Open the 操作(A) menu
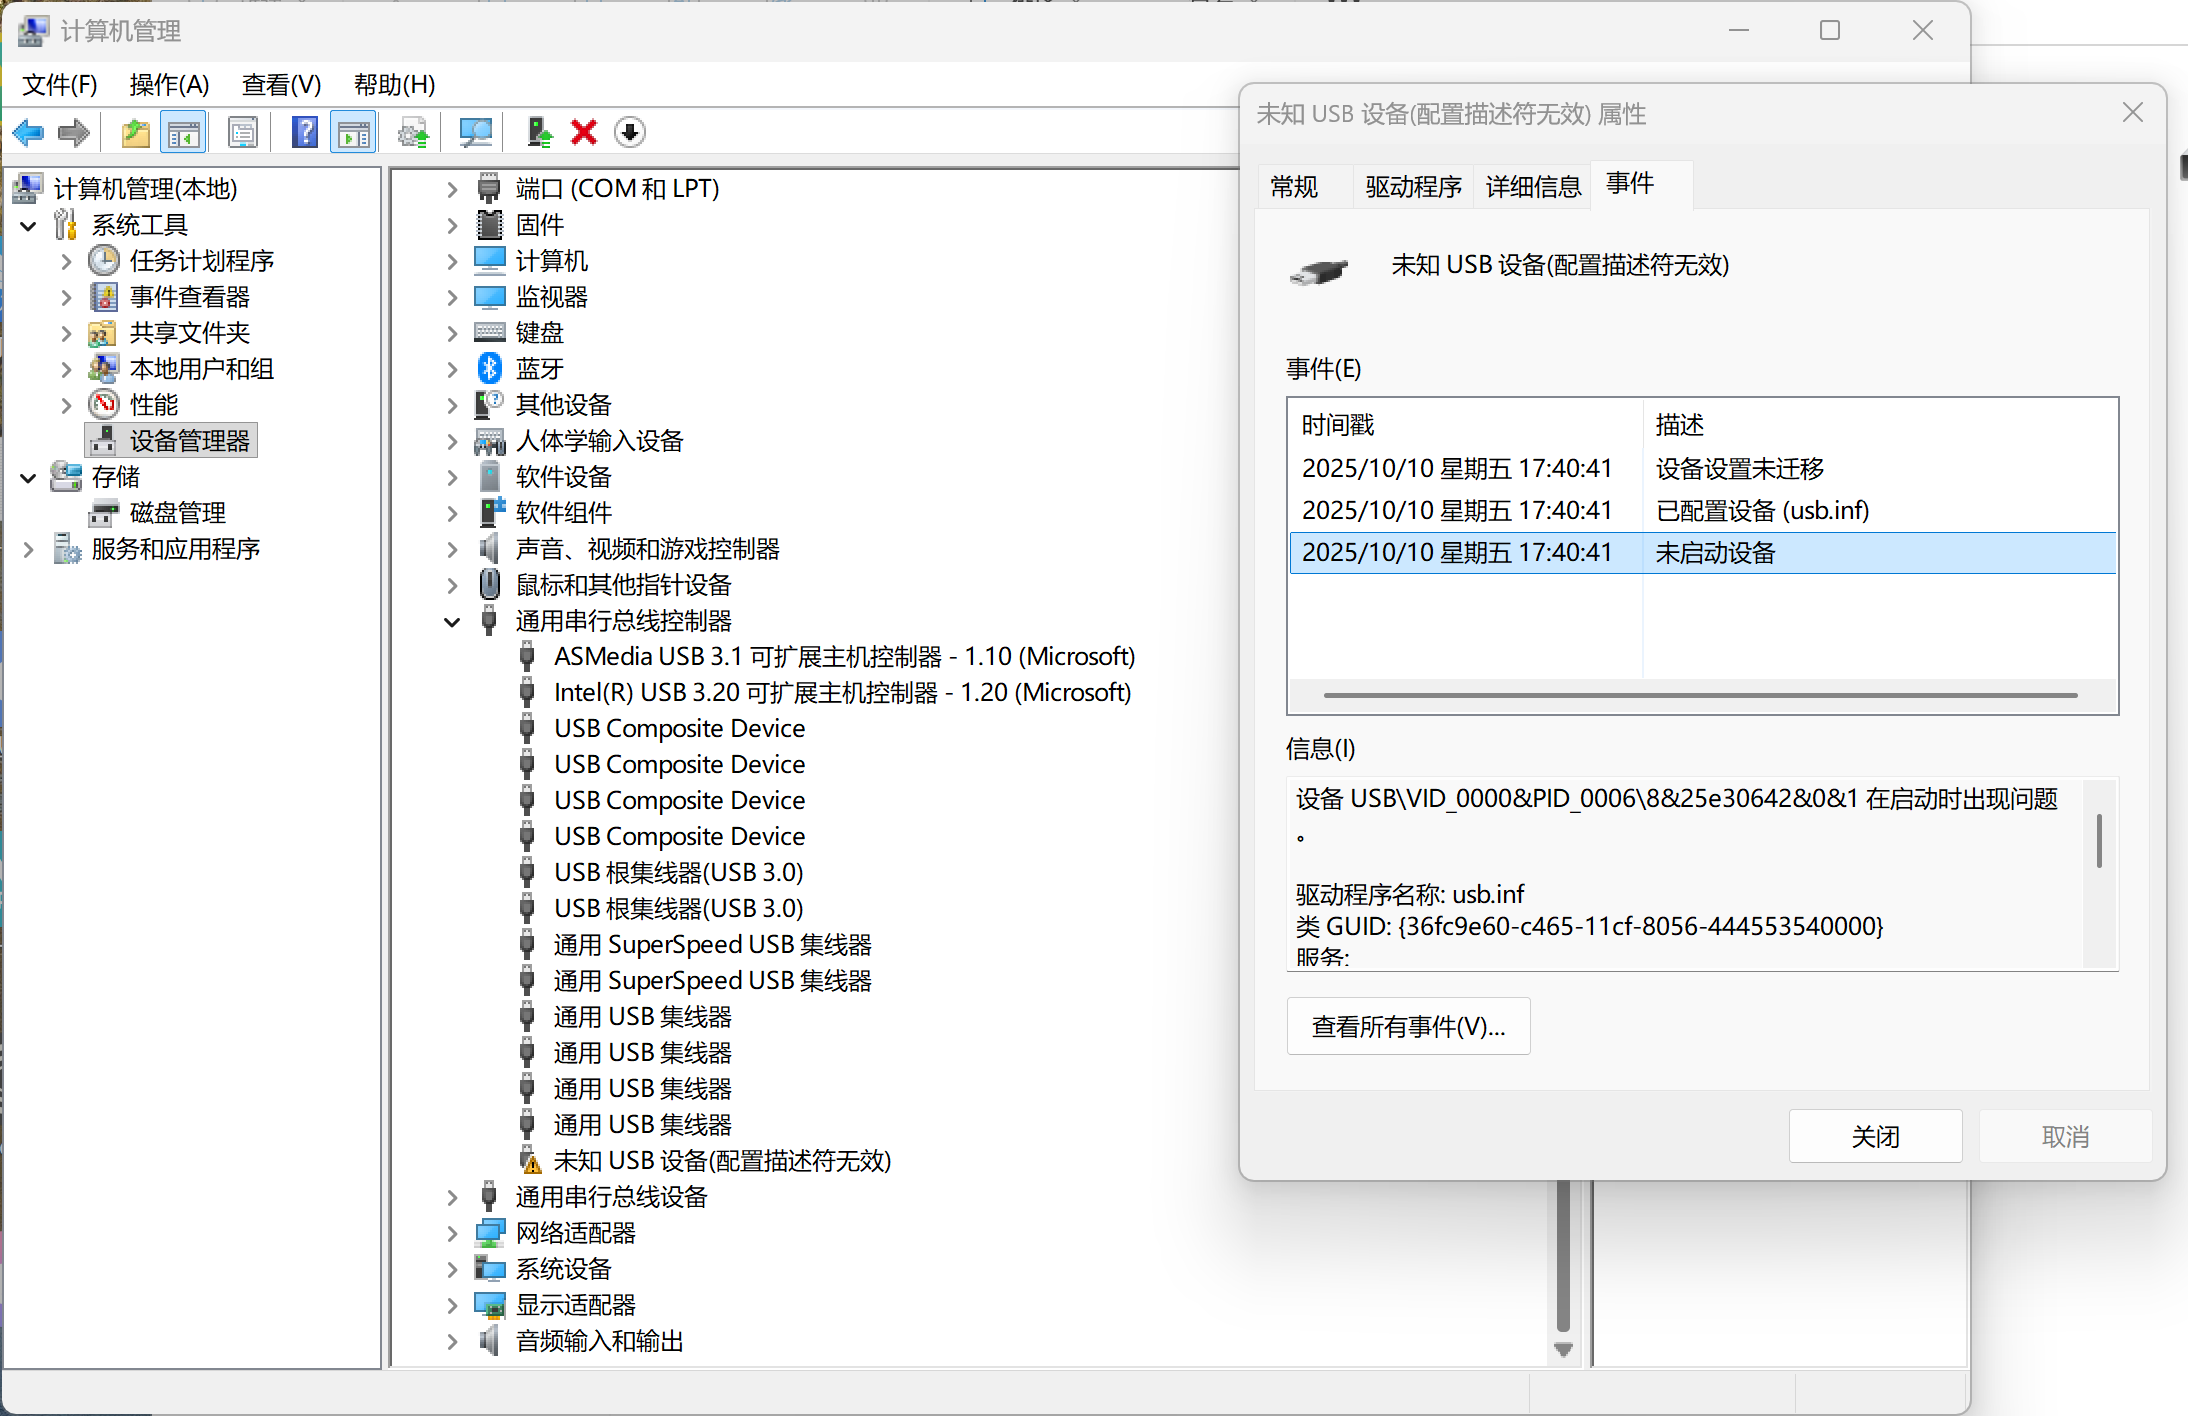The width and height of the screenshot is (2188, 1416). click(169, 85)
